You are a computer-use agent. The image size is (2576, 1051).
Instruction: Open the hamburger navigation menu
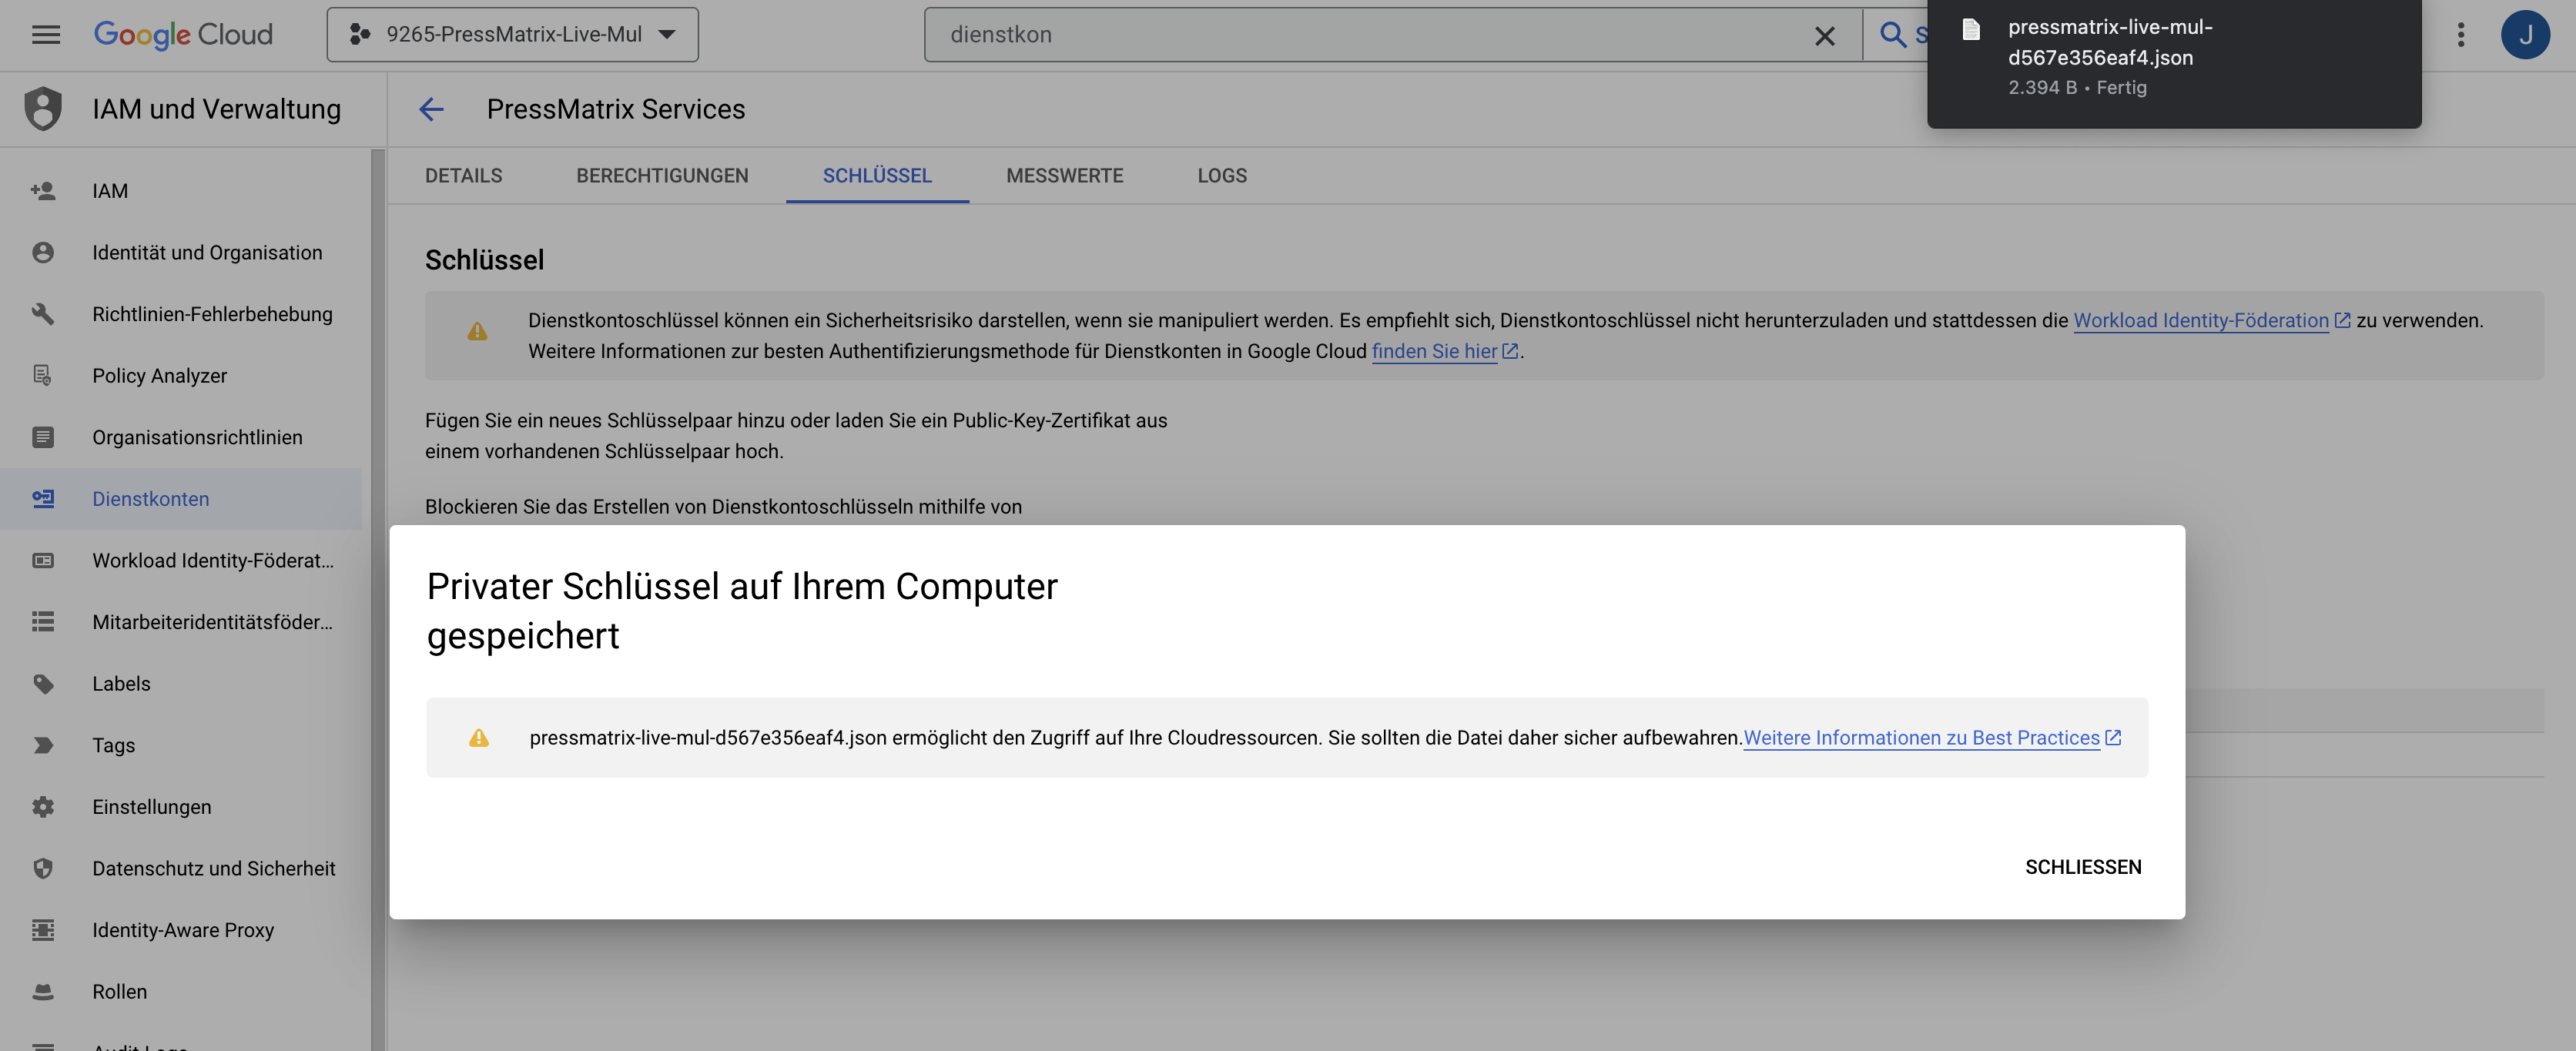point(46,35)
